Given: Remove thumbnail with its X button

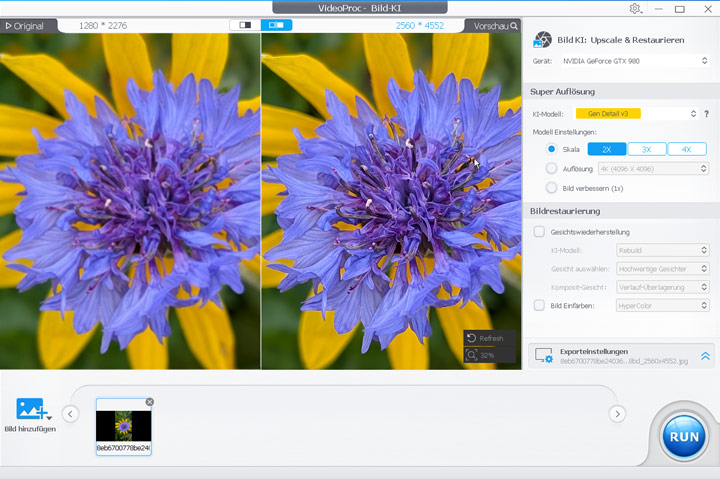Looking at the screenshot, I should pos(149,402).
